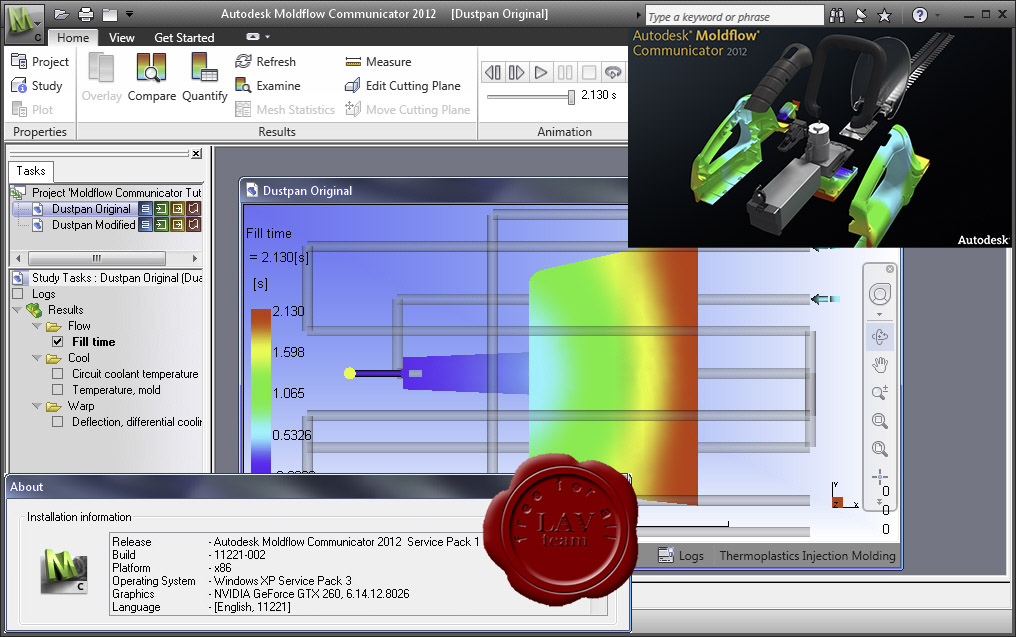
Task: Click the Zoom extents icon in navigation bar
Action: click(x=880, y=448)
